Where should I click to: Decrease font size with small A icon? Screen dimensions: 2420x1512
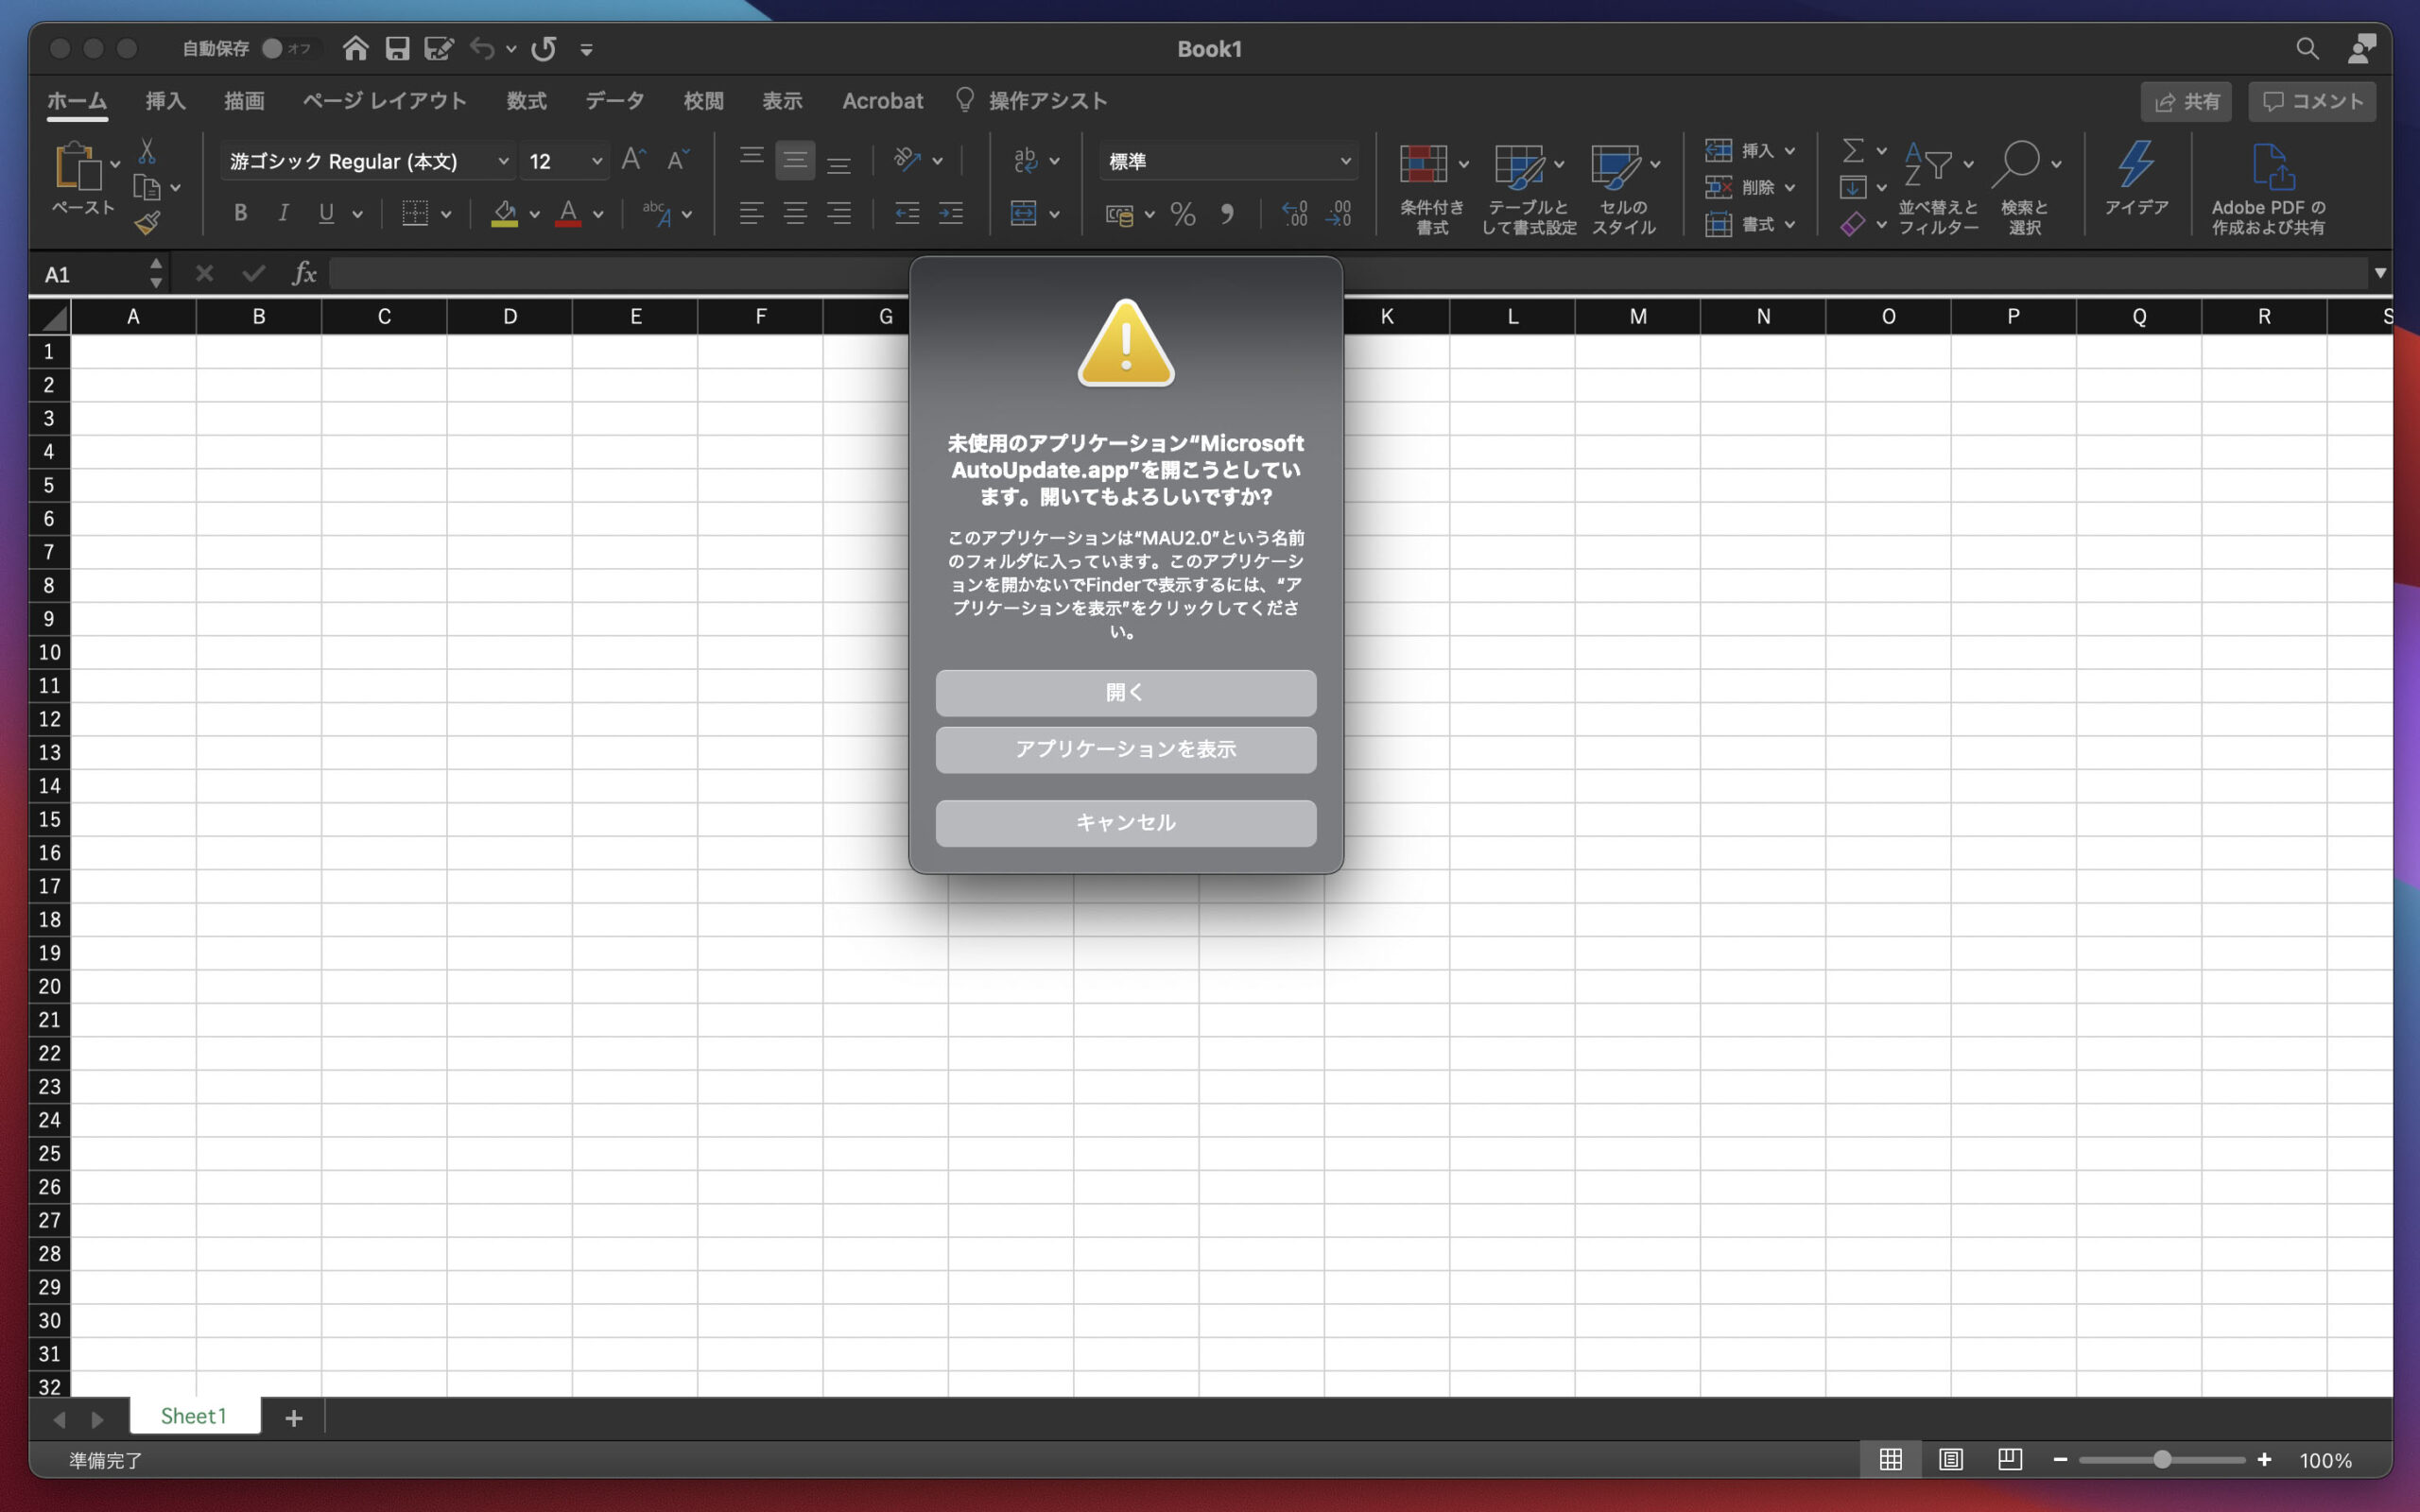(677, 160)
